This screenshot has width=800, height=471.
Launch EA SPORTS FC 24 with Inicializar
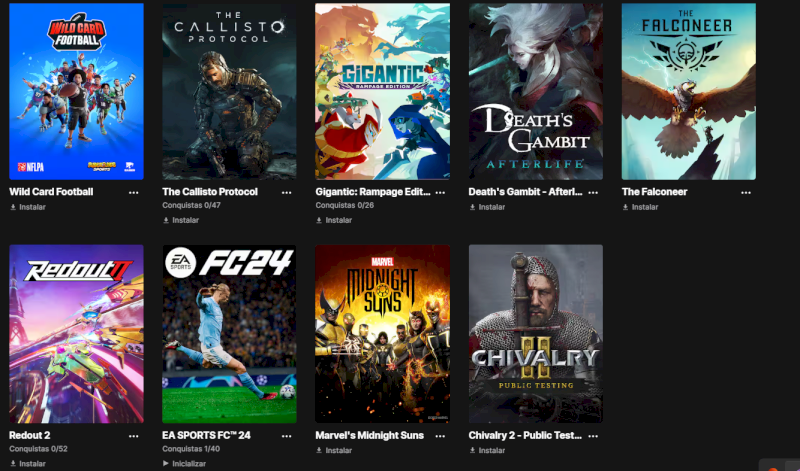[184, 464]
